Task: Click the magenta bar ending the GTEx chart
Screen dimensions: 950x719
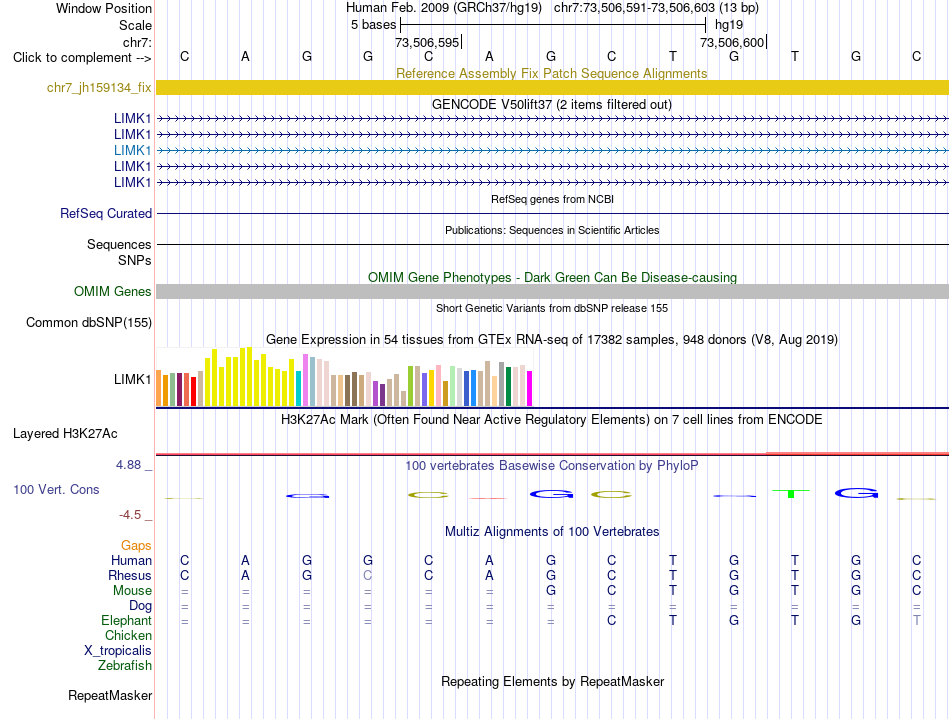Action: tap(529, 388)
